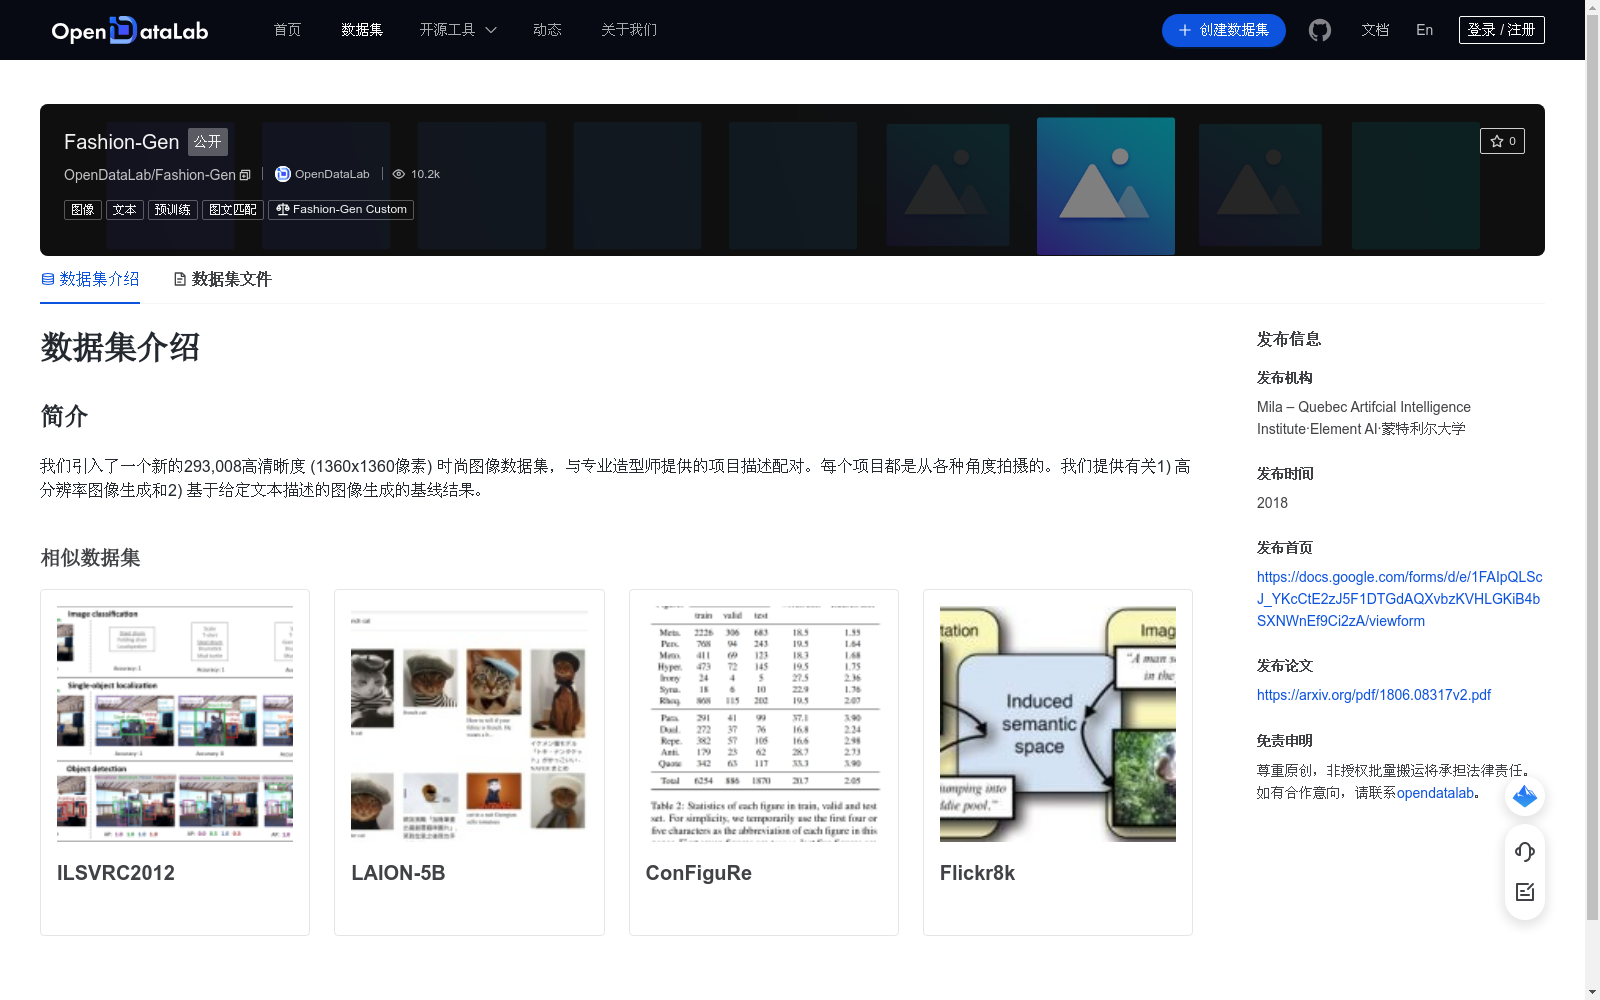Click the 图文匹配 tag
This screenshot has width=1600, height=1000.
click(x=233, y=210)
